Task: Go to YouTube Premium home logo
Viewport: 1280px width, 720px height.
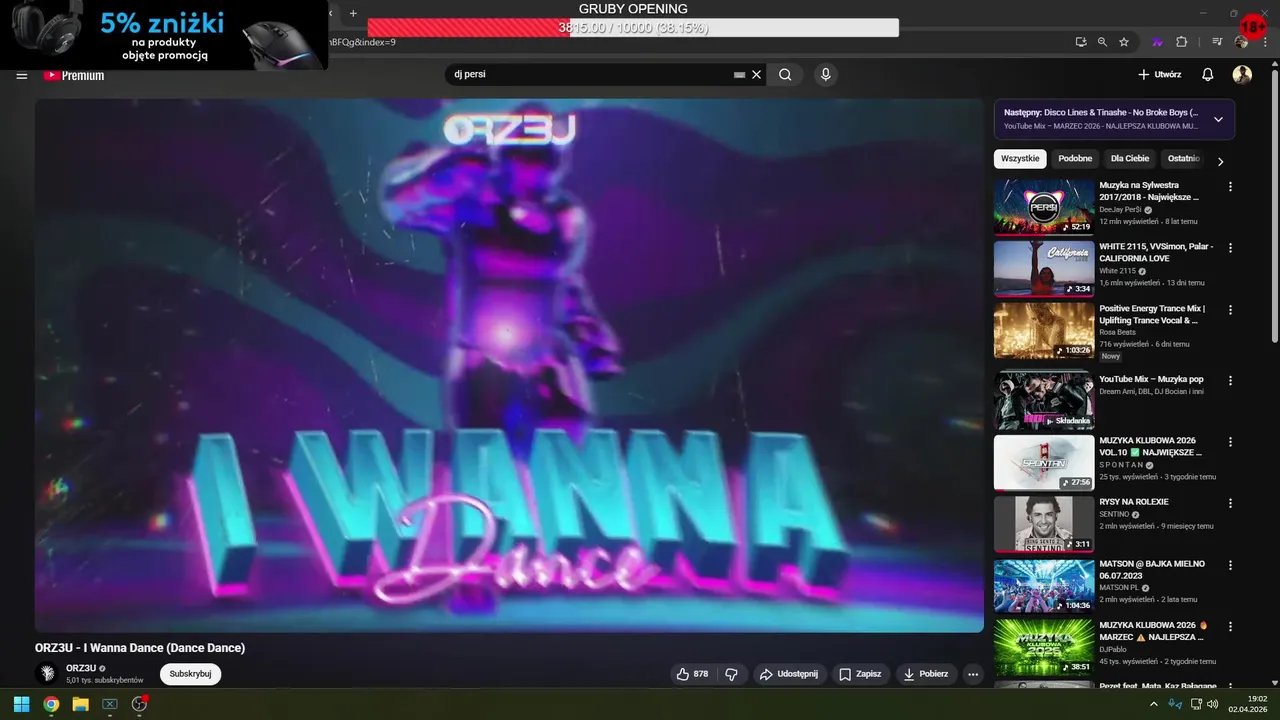Action: tap(74, 75)
